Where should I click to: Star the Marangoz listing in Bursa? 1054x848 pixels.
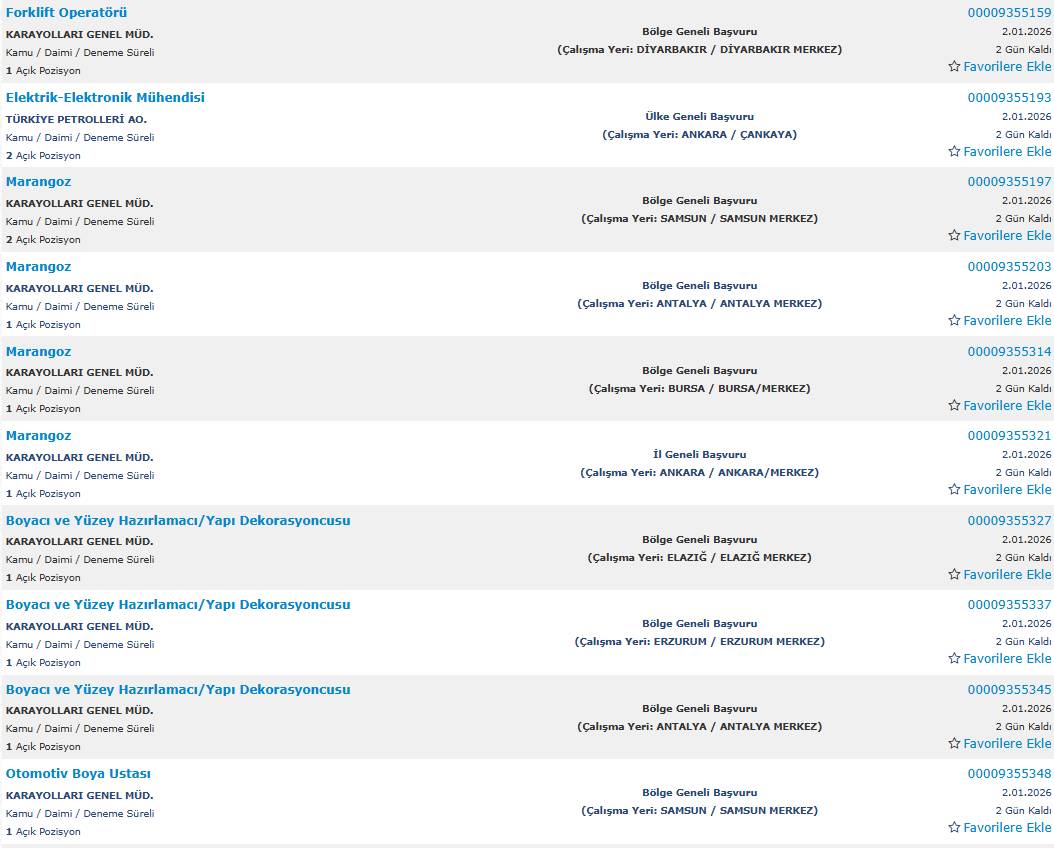954,406
